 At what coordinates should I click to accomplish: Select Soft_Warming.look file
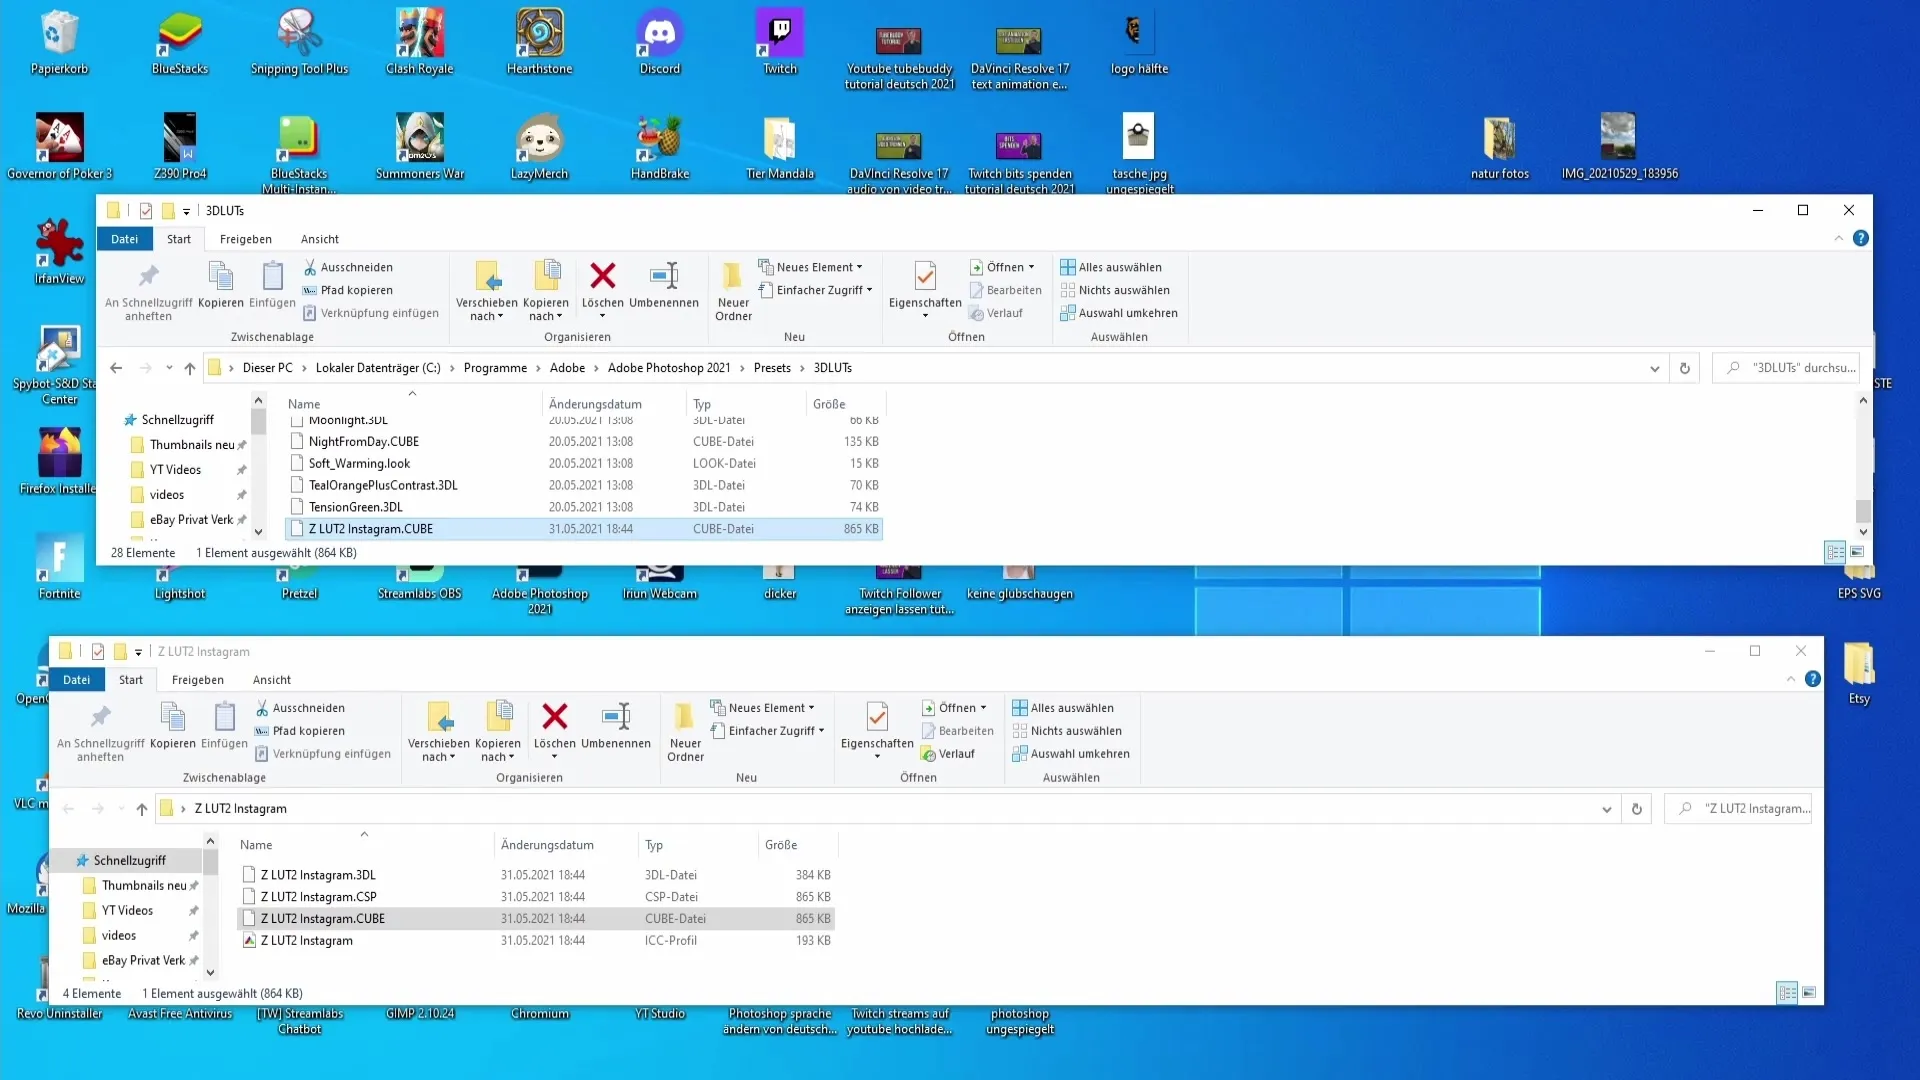coord(585,463)
